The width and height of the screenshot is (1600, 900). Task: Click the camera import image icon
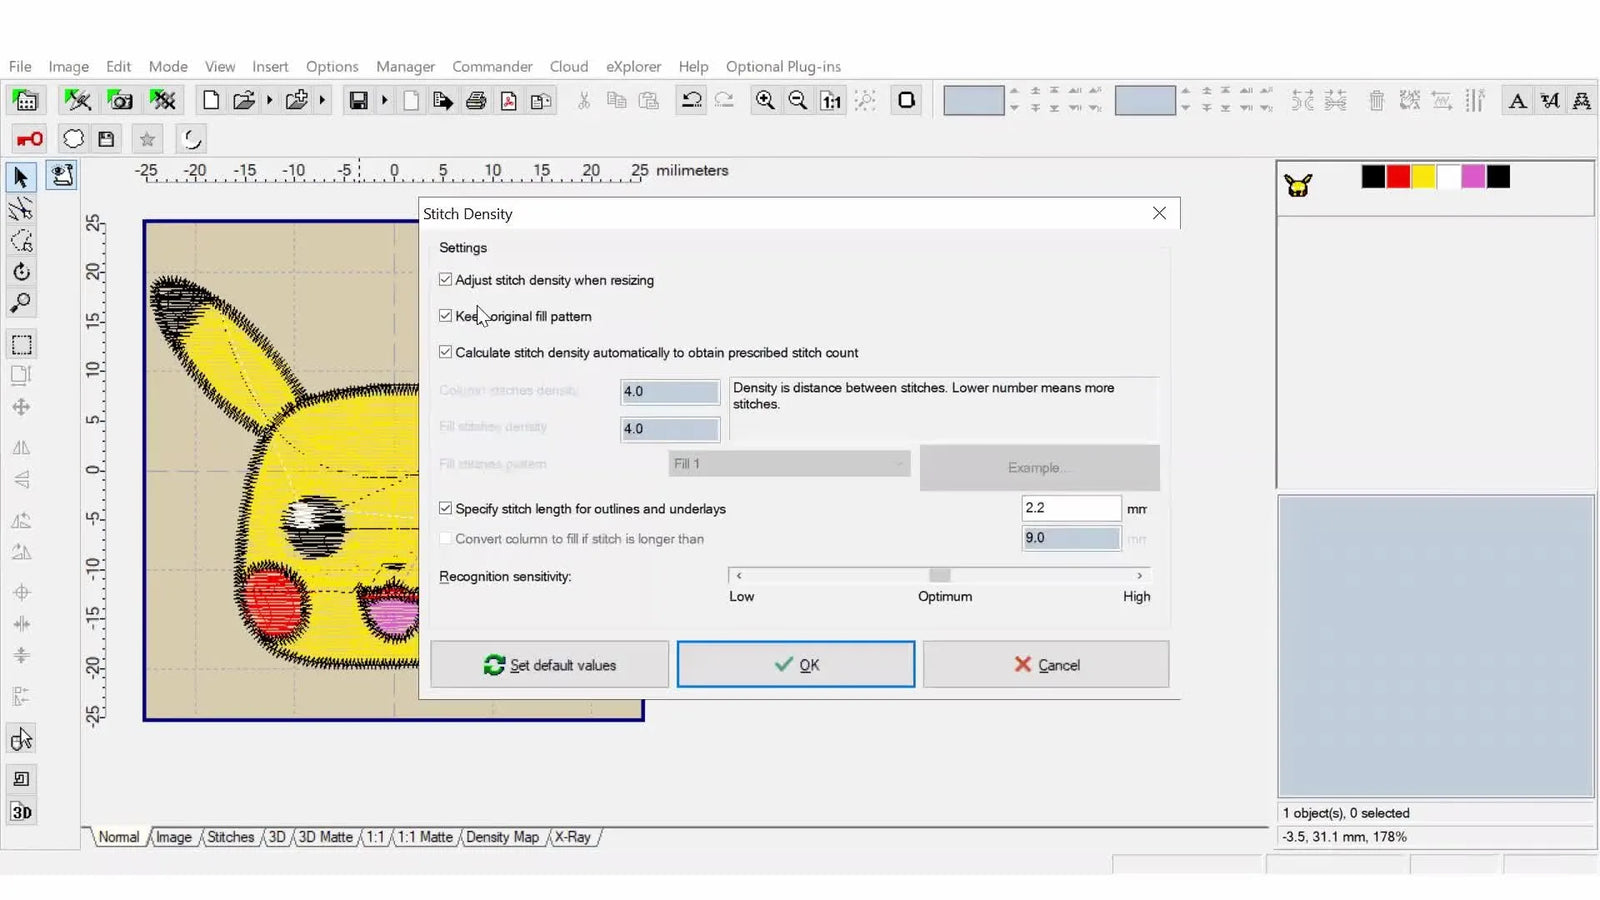[120, 100]
